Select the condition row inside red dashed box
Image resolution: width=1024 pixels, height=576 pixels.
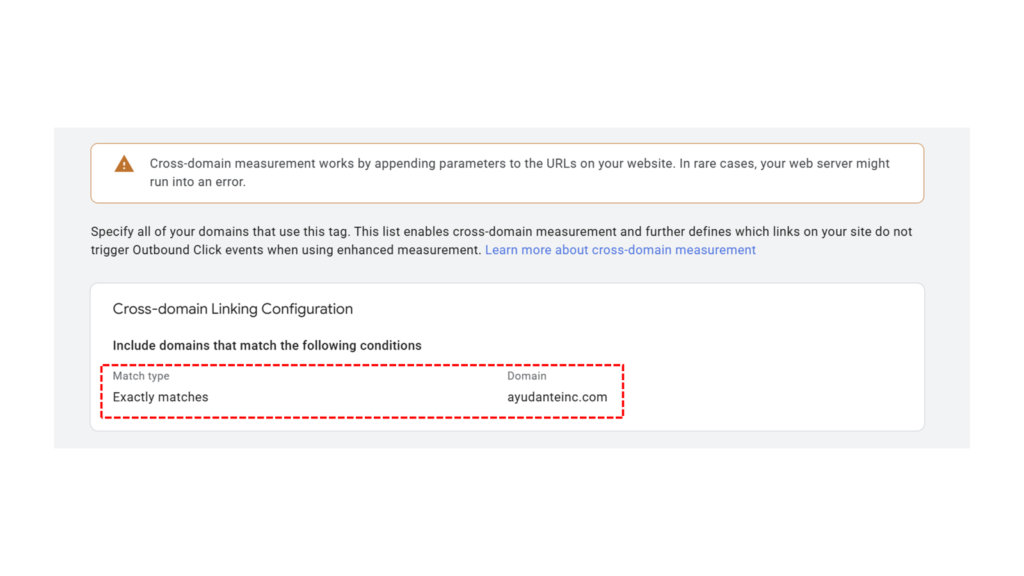pos(362,391)
